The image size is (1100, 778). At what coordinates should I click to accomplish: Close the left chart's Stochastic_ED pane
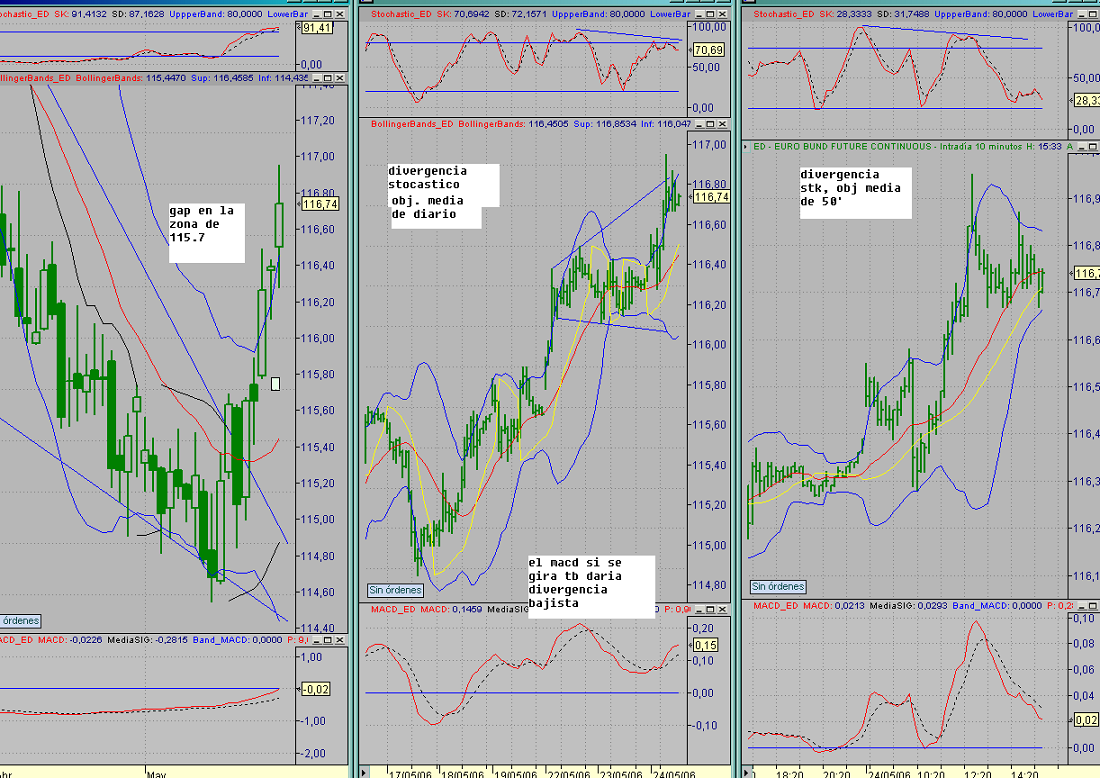[340, 14]
